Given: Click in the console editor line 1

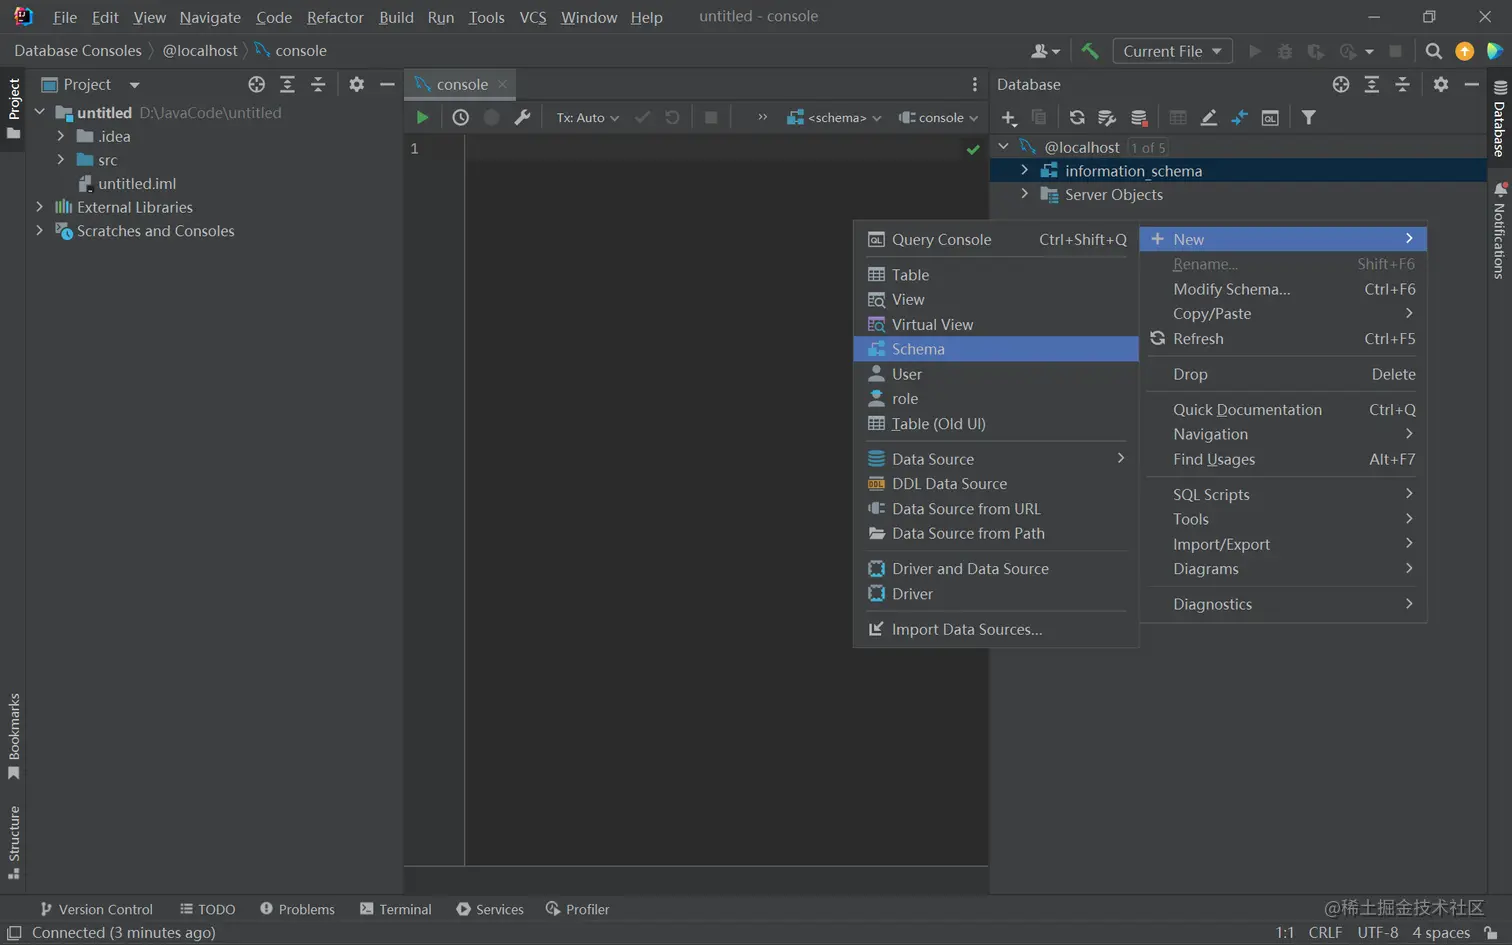Looking at the screenshot, I should point(700,149).
